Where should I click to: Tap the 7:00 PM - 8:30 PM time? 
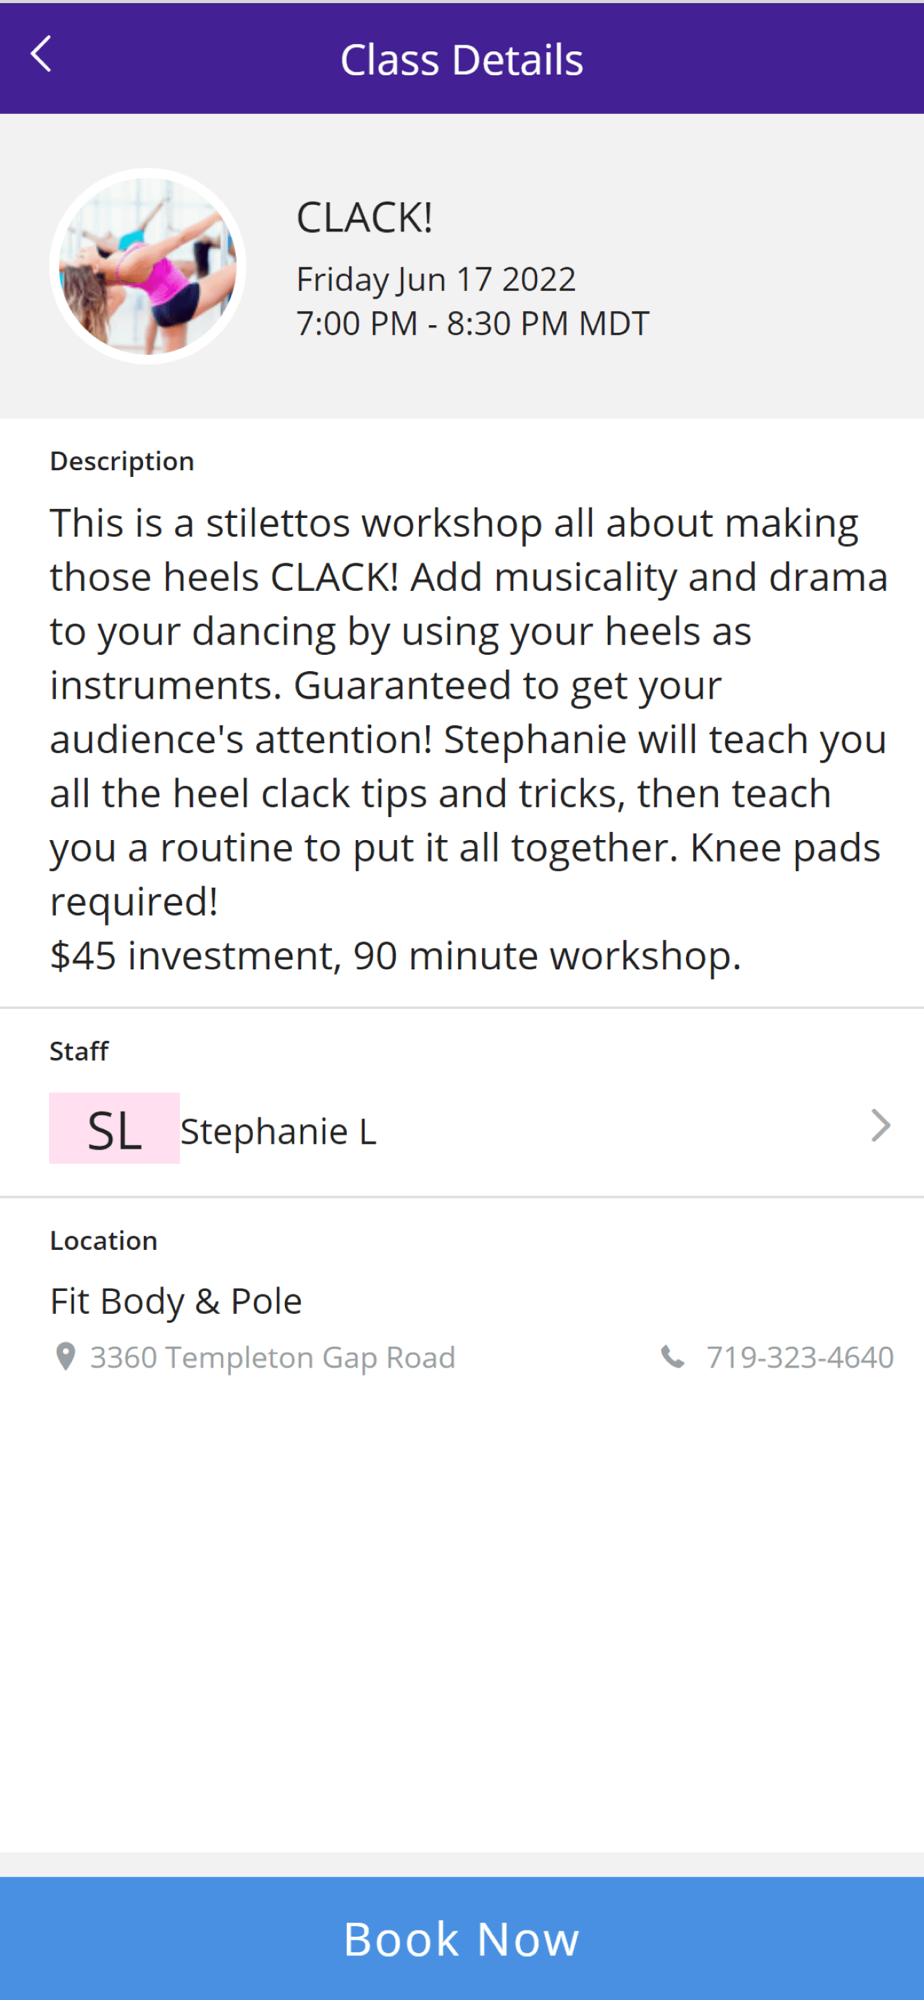473,324
